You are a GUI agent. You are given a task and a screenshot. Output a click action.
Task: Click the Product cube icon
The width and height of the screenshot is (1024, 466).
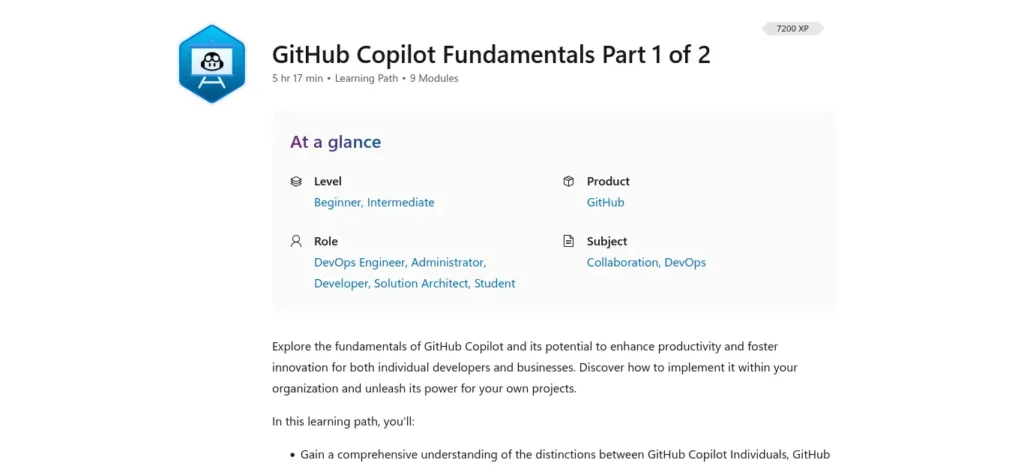[569, 181]
